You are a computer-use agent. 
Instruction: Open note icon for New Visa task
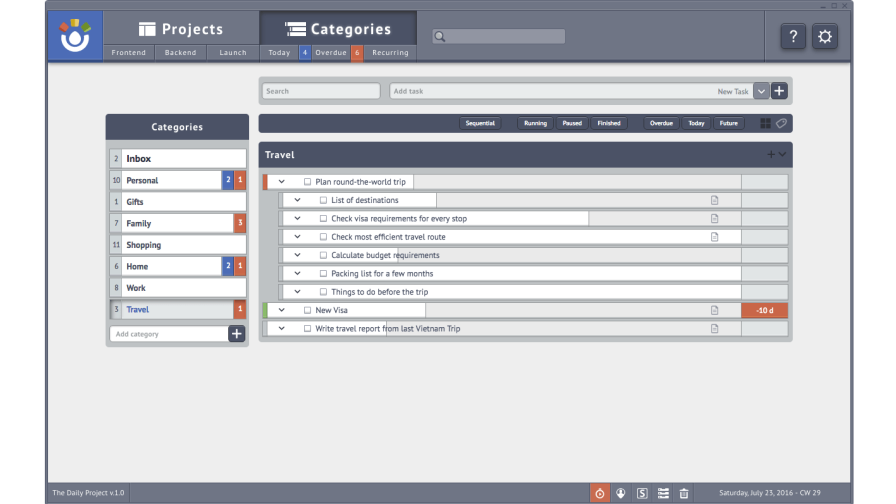(714, 310)
